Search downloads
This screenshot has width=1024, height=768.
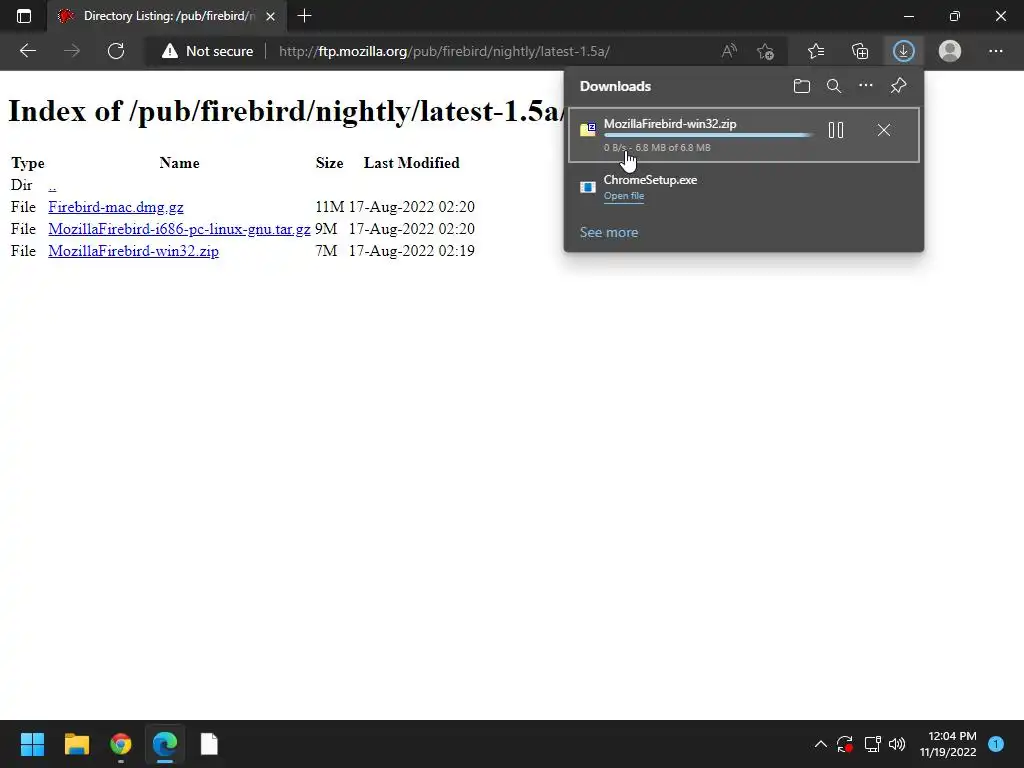point(833,86)
